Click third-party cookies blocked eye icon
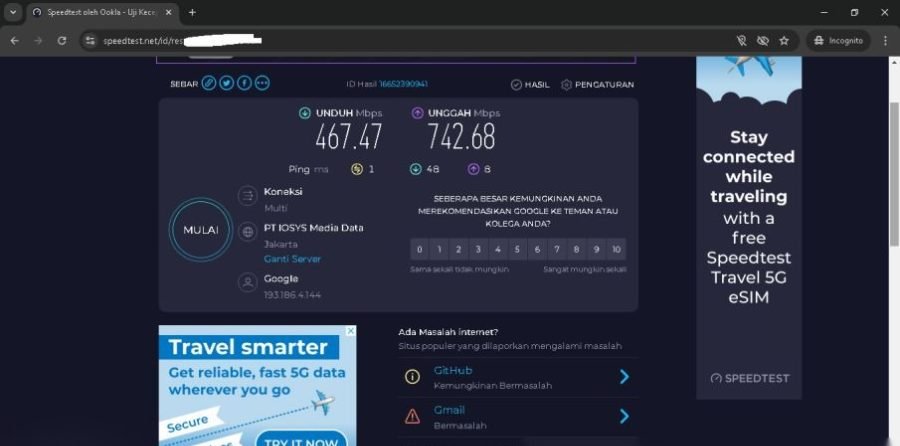Screen dimensions: 900x446 (763, 41)
